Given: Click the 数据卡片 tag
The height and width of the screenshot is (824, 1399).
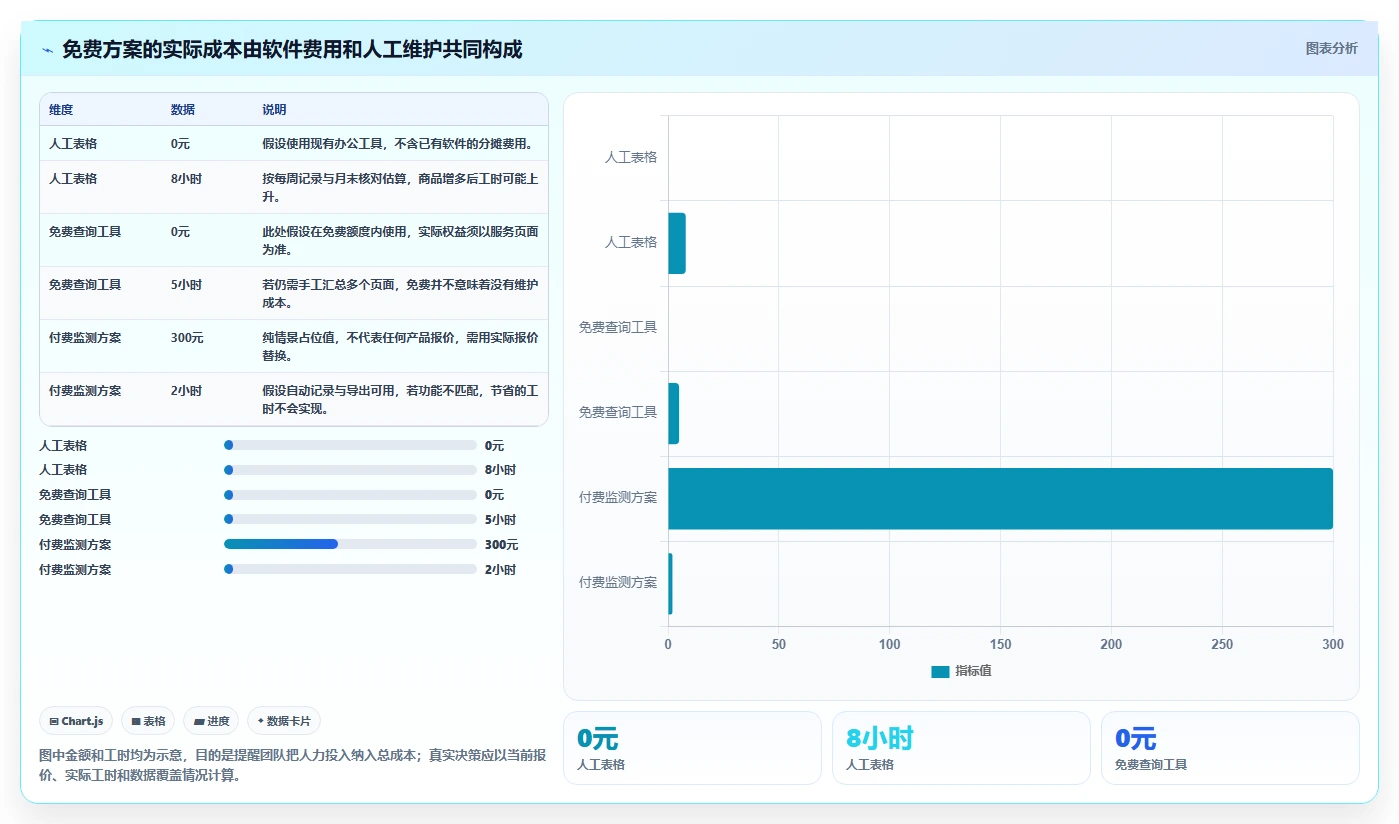Looking at the screenshot, I should (284, 721).
